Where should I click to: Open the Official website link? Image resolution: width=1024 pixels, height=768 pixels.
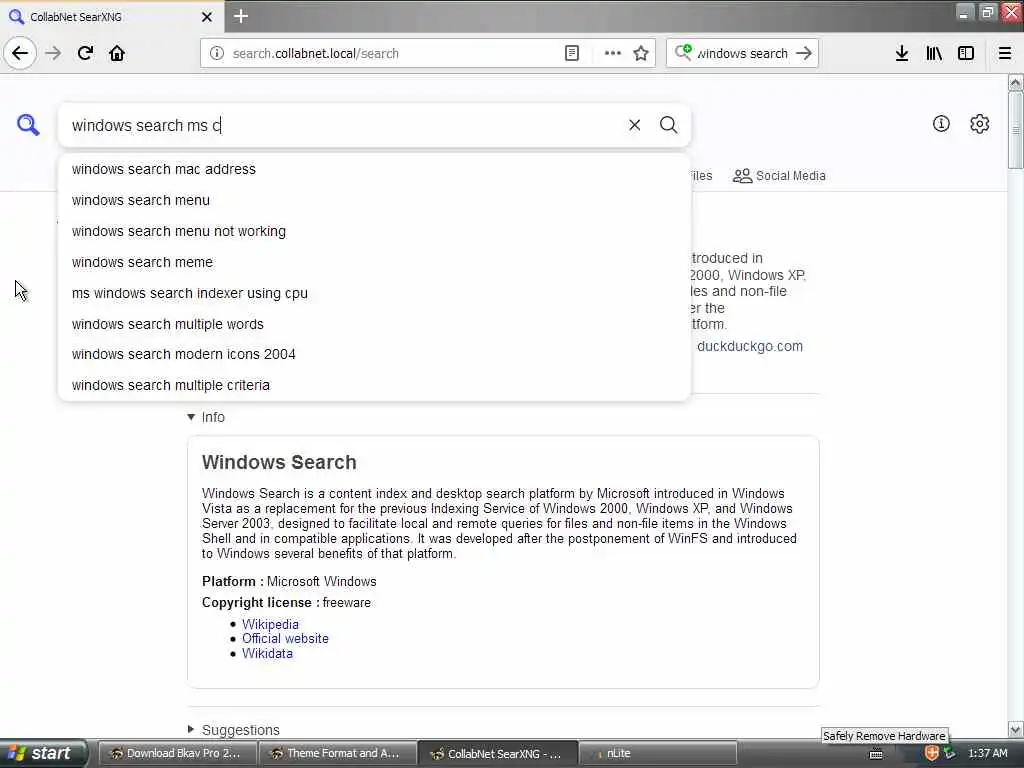tap(285, 639)
